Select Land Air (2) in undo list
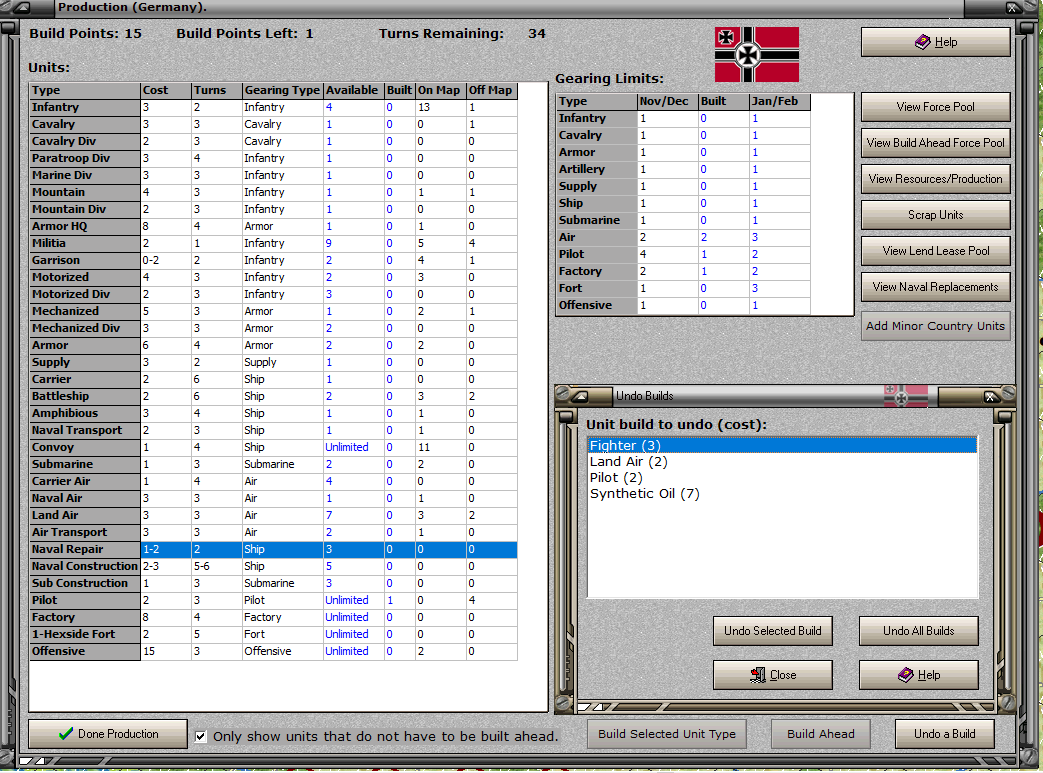This screenshot has height=773, width=1043. click(x=782, y=462)
